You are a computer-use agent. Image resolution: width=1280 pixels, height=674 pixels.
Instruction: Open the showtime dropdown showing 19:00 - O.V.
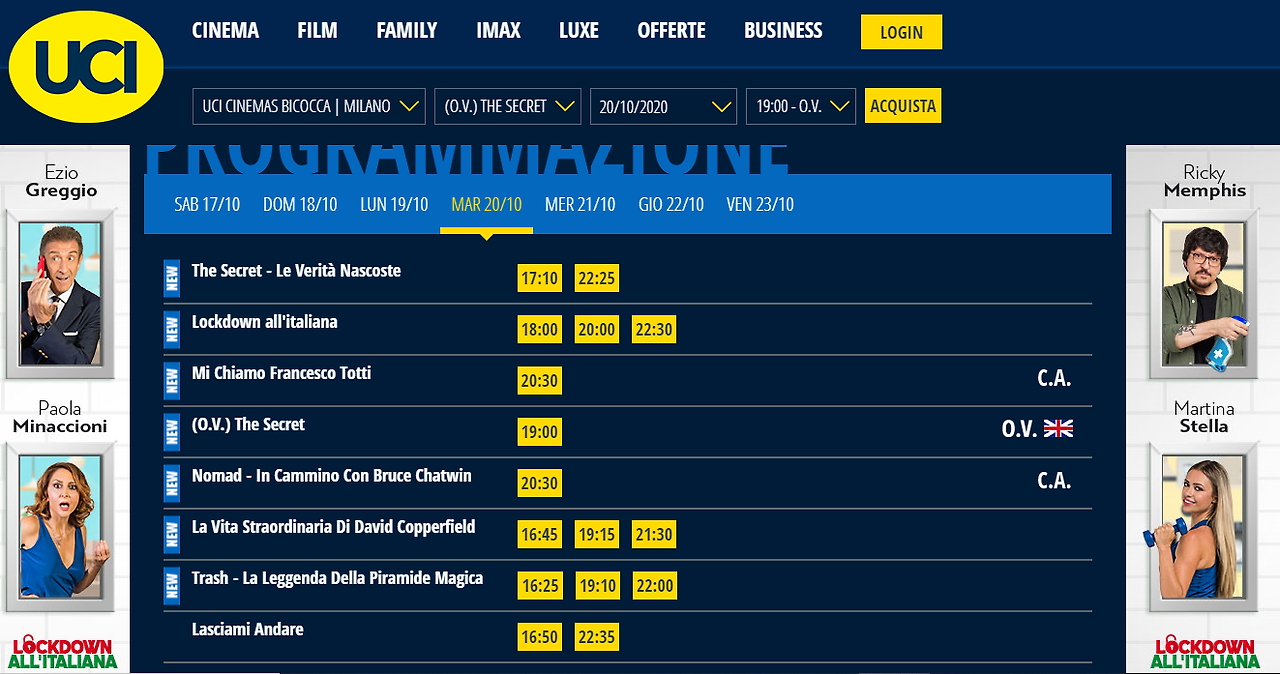(800, 105)
